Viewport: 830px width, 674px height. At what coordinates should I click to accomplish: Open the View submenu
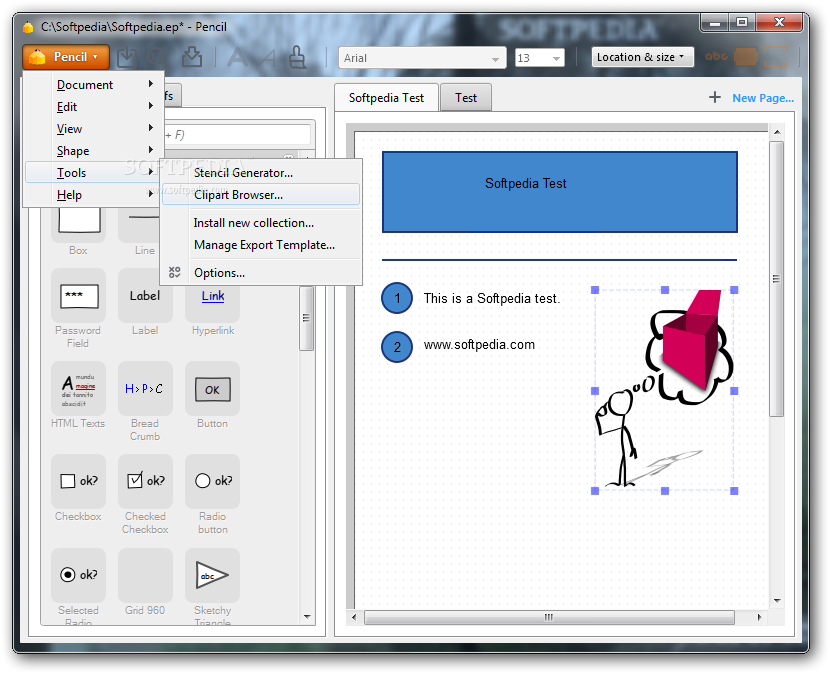[93, 129]
